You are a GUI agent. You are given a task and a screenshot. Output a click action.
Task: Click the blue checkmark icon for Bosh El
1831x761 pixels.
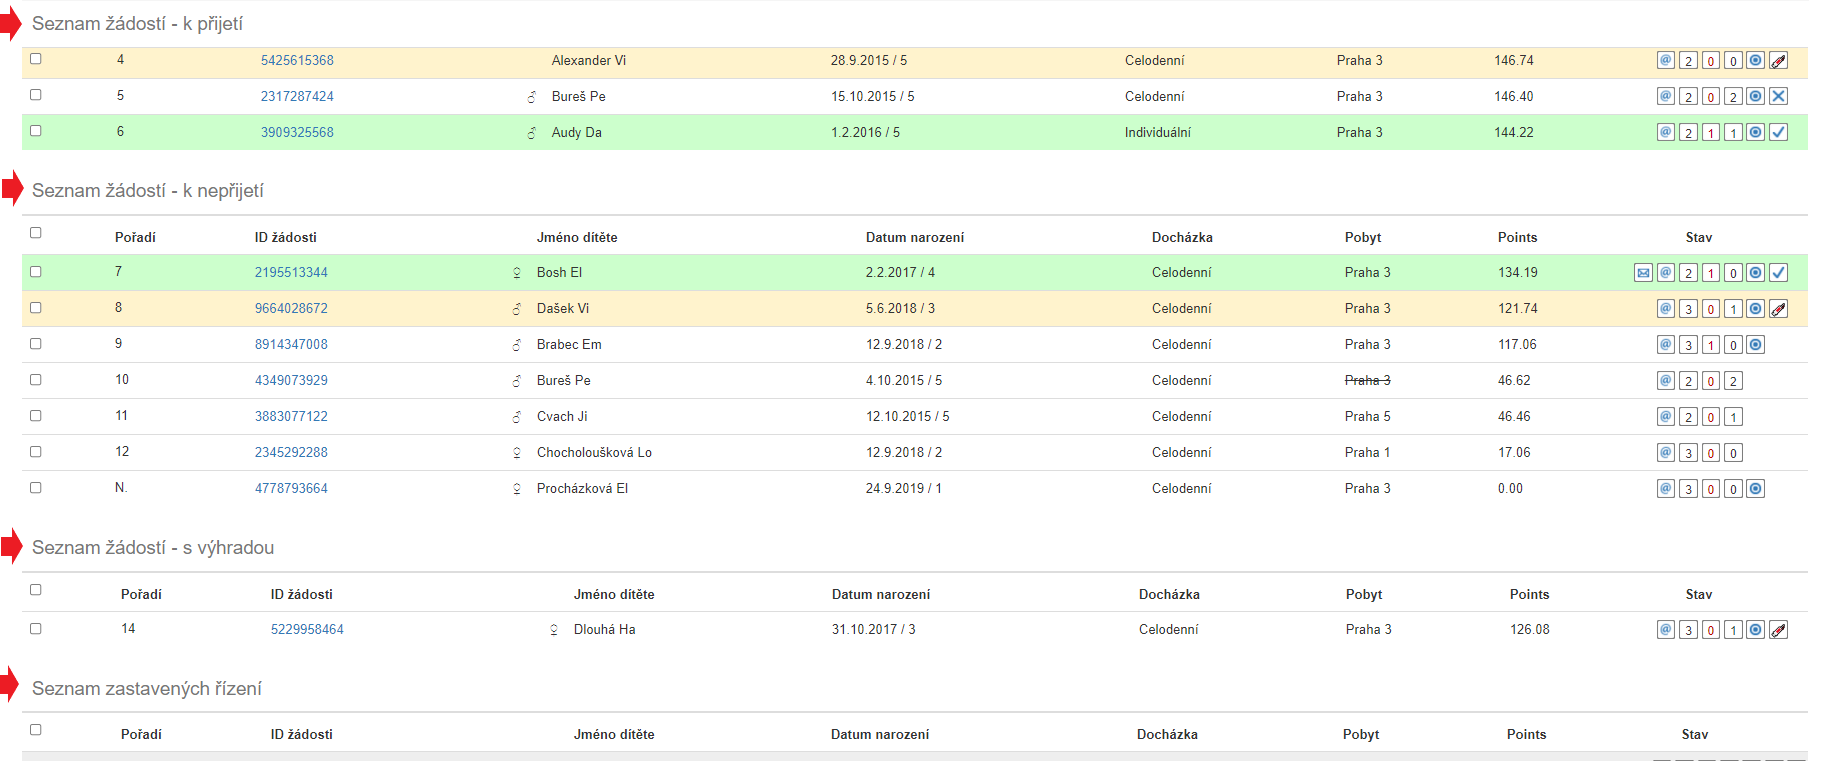[1779, 272]
